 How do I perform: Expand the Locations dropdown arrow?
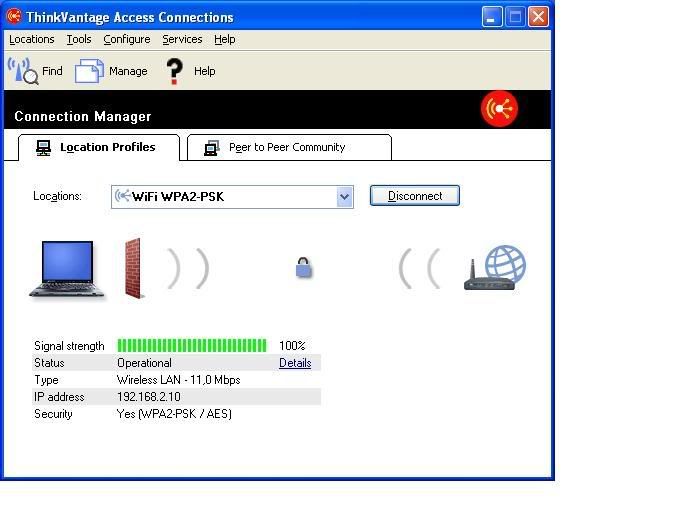pos(344,196)
